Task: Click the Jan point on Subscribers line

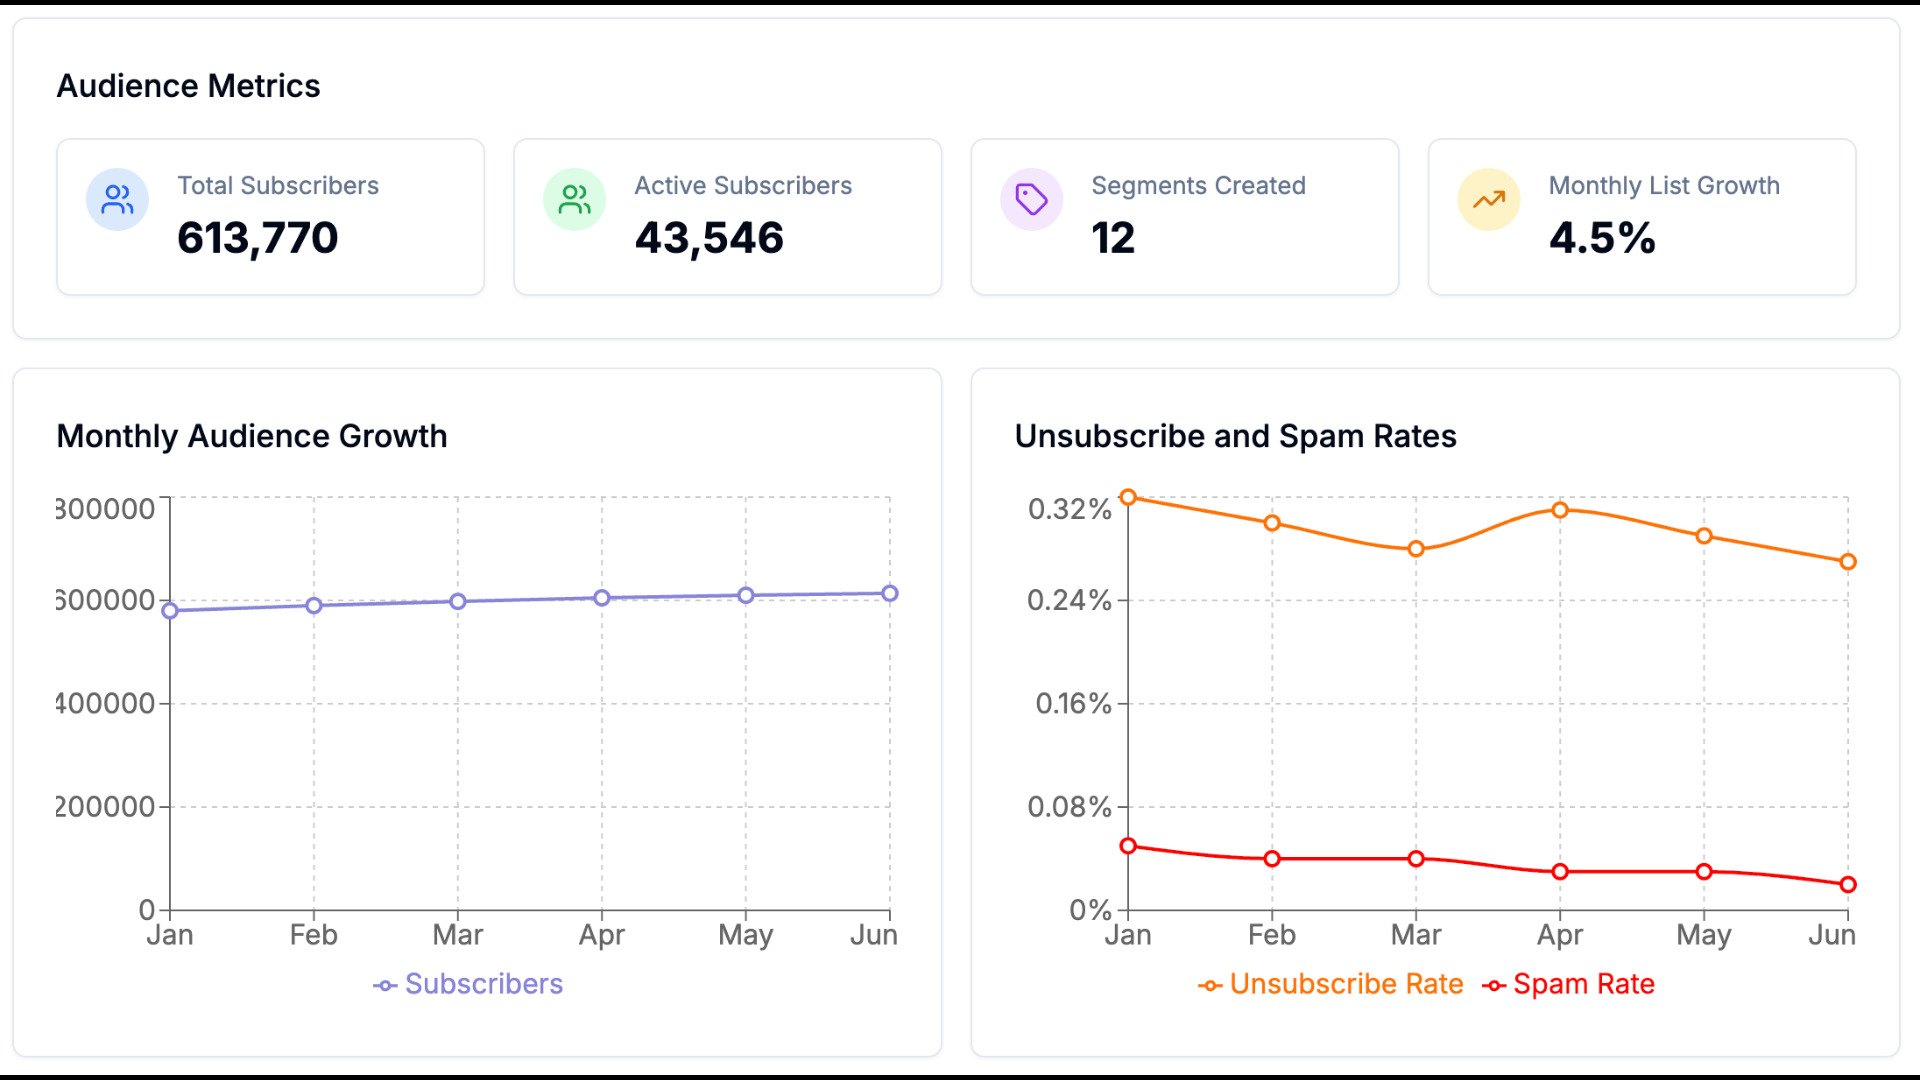Action: click(x=170, y=611)
